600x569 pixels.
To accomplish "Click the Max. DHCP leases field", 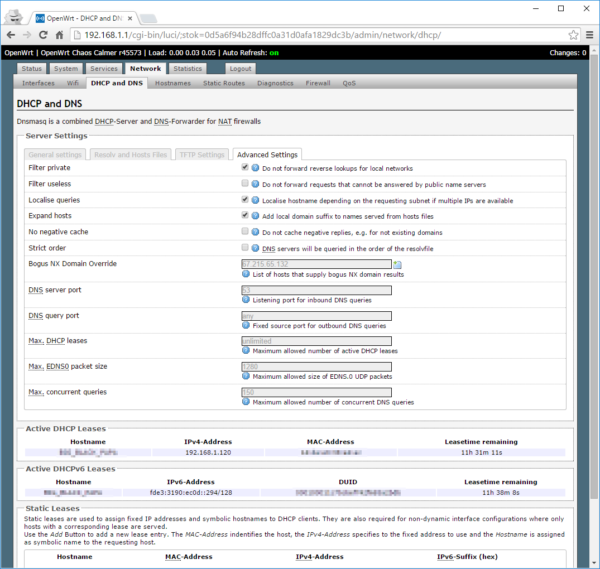I will coord(316,341).
